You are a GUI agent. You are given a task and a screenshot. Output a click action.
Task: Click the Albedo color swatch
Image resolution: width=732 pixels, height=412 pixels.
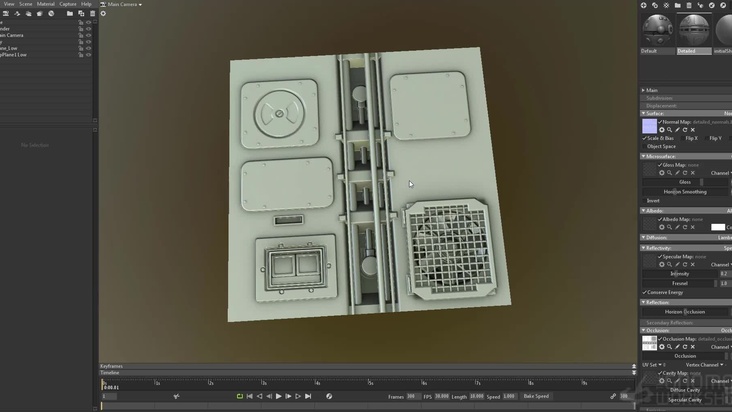click(718, 227)
